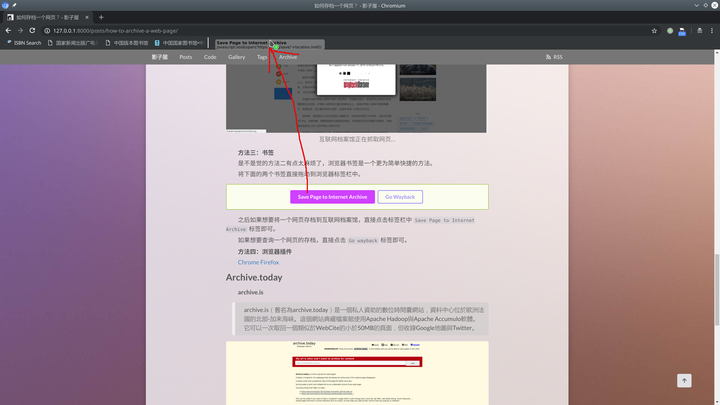Click the Go Wayback button

(400, 197)
